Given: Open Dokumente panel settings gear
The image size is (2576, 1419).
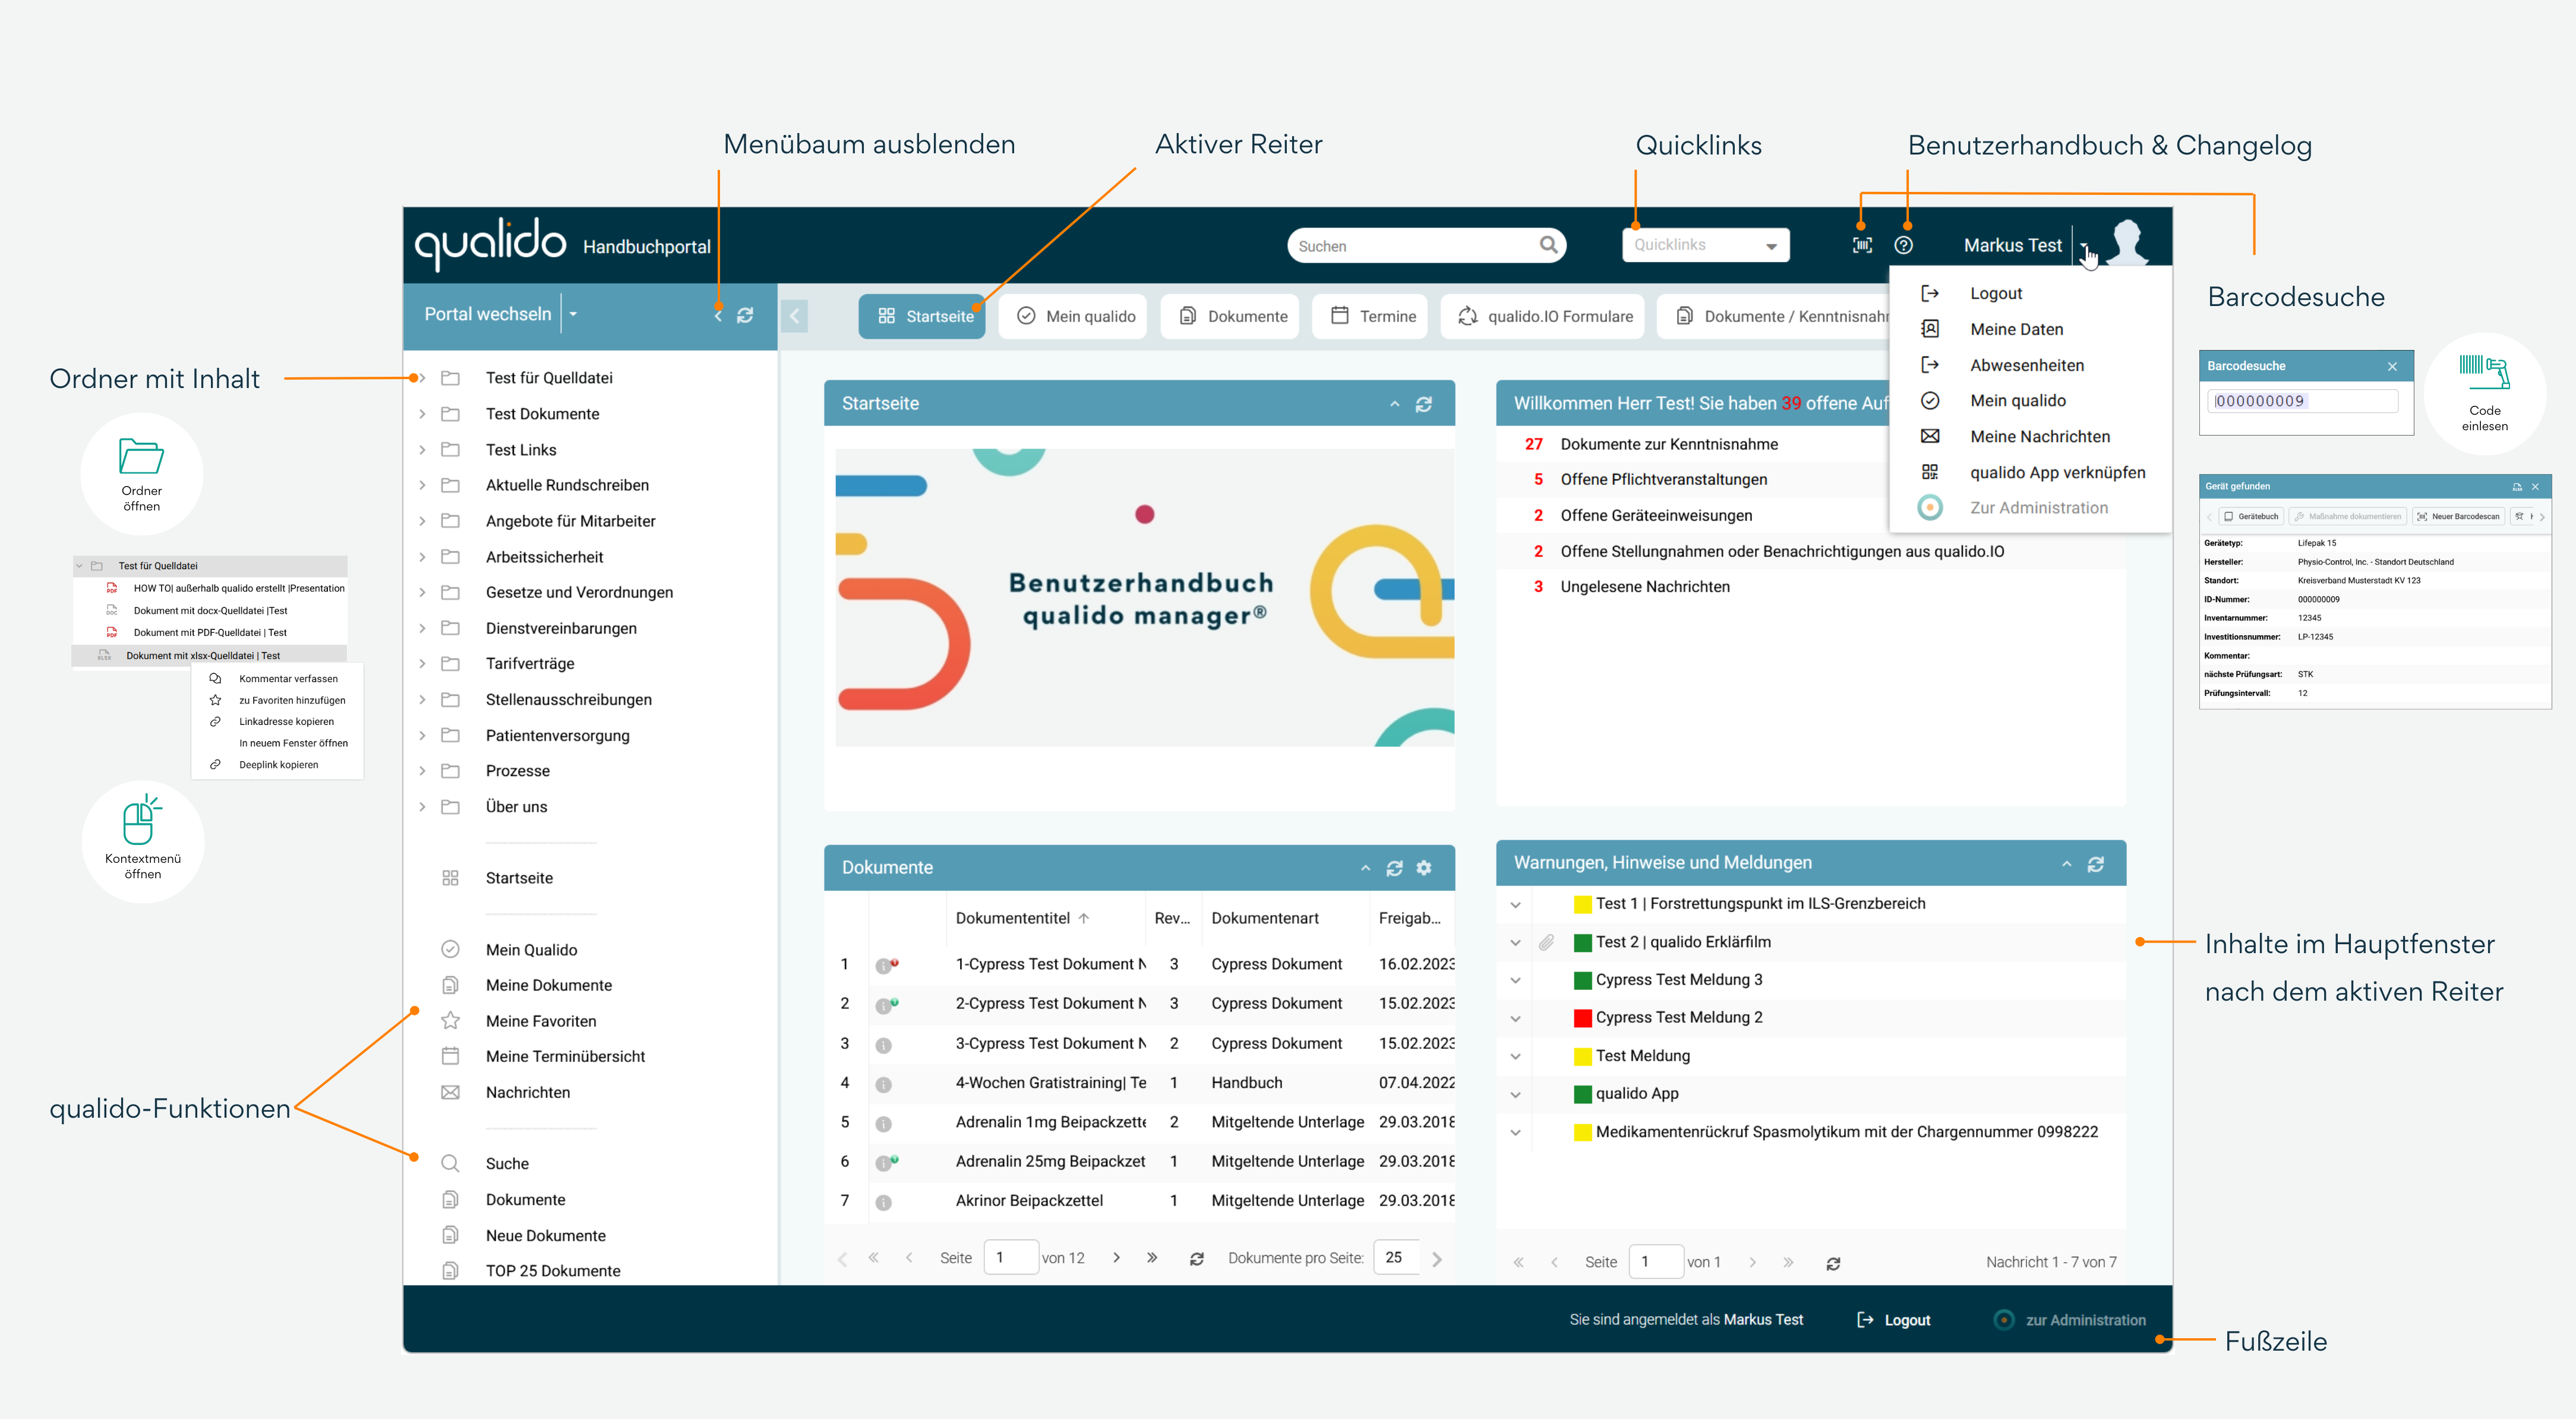Looking at the screenshot, I should pos(1423,868).
